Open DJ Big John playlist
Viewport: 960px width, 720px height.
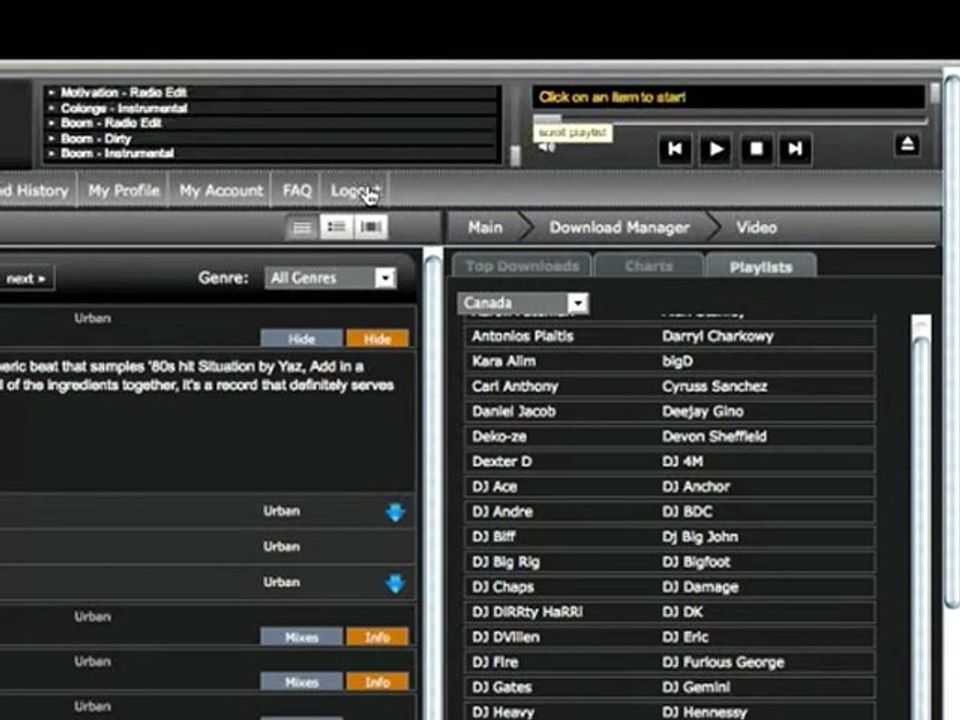(x=700, y=537)
